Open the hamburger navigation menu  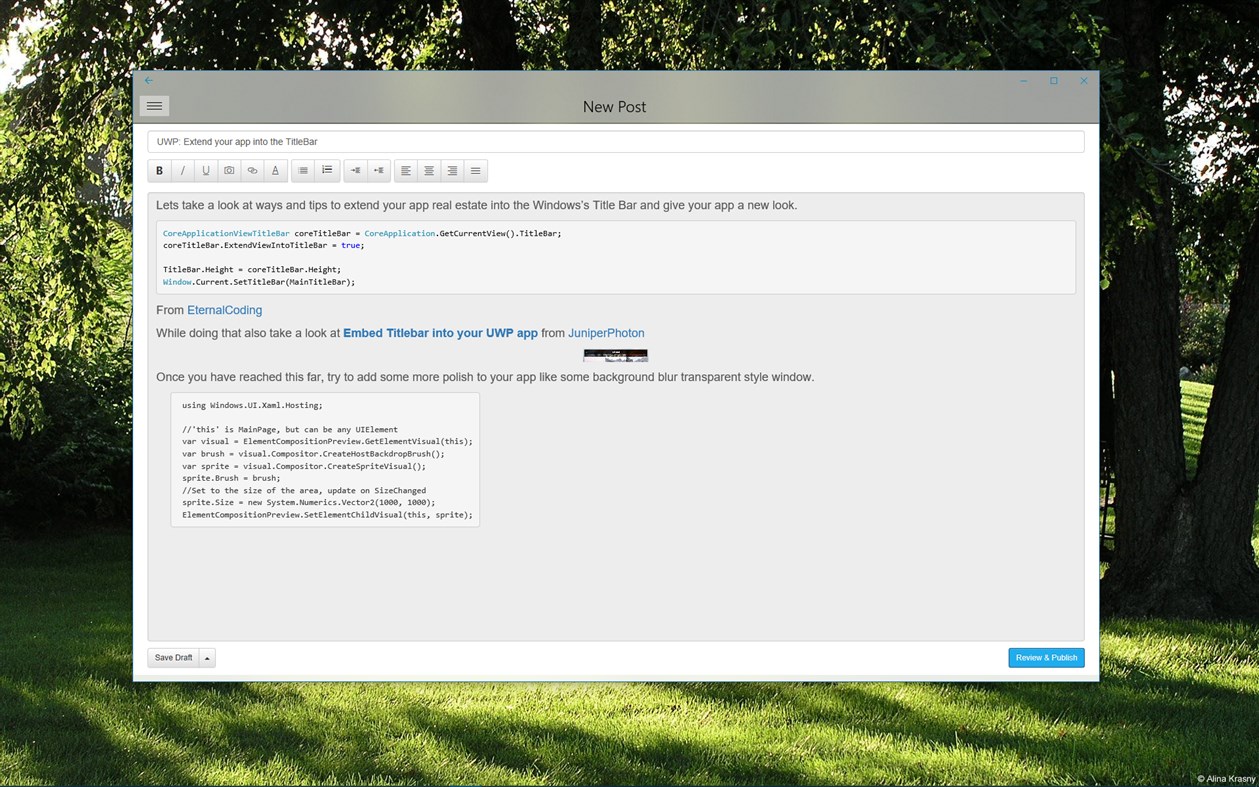point(154,105)
